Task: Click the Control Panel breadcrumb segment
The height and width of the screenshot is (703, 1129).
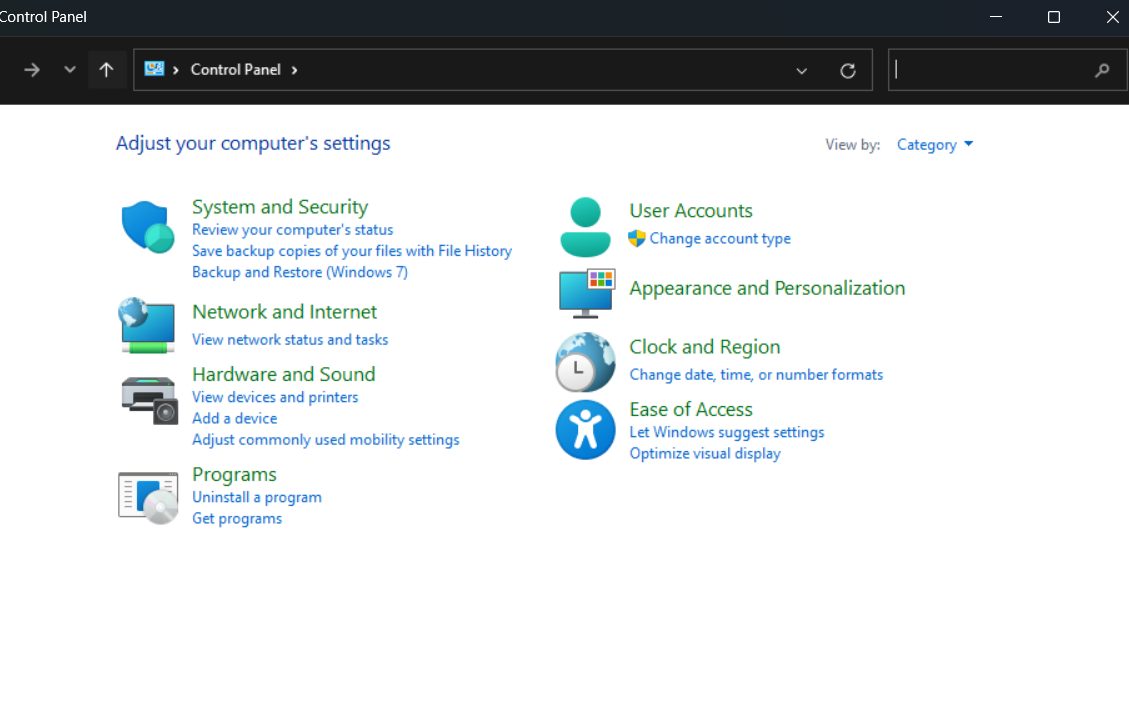Action: coord(235,70)
